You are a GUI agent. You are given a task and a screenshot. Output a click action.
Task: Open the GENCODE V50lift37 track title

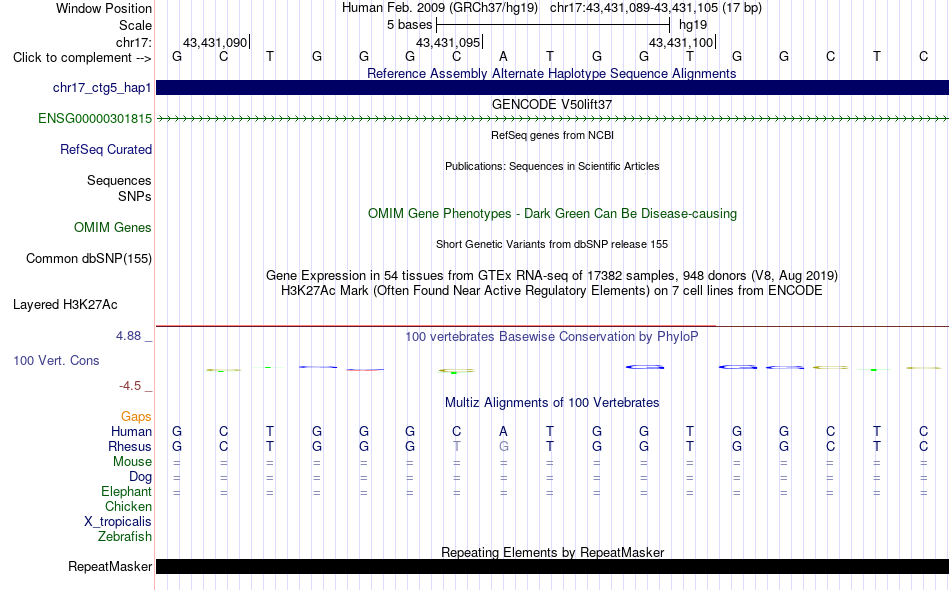(x=552, y=104)
